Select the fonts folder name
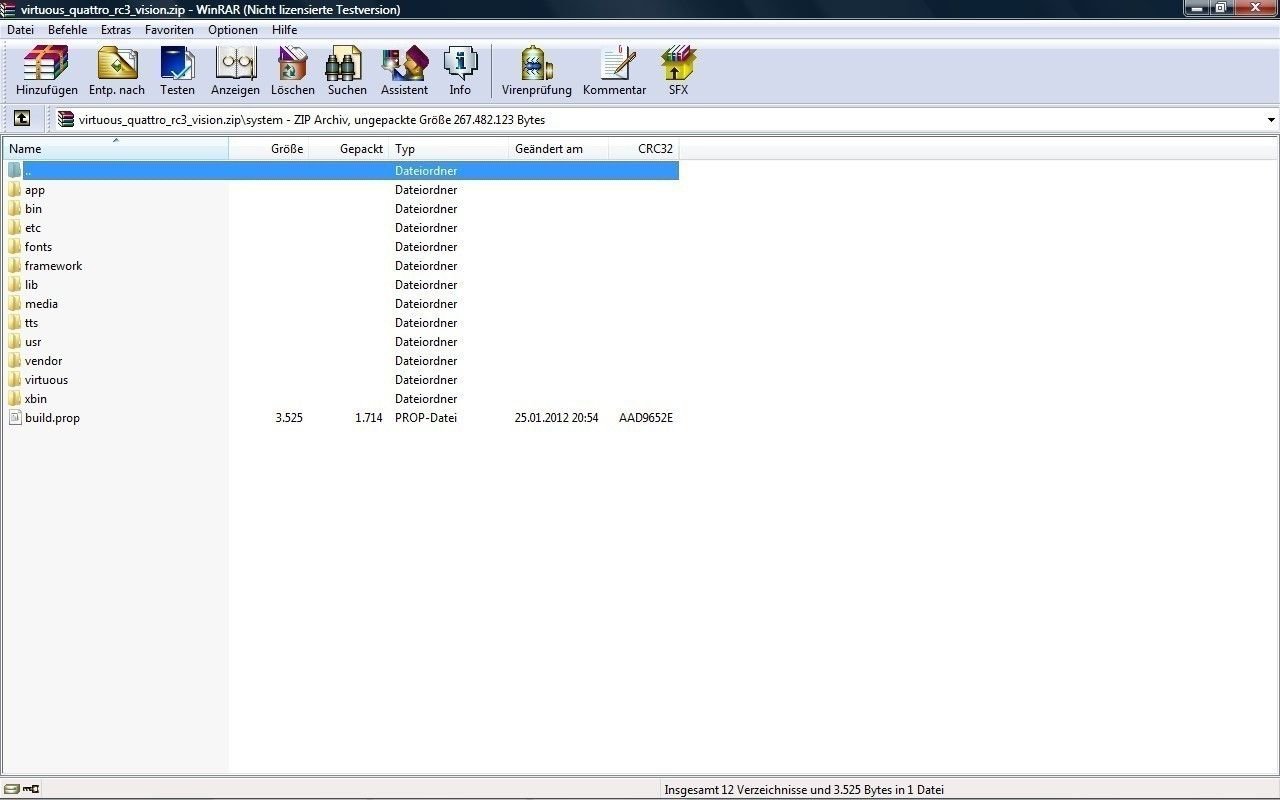 pos(38,247)
